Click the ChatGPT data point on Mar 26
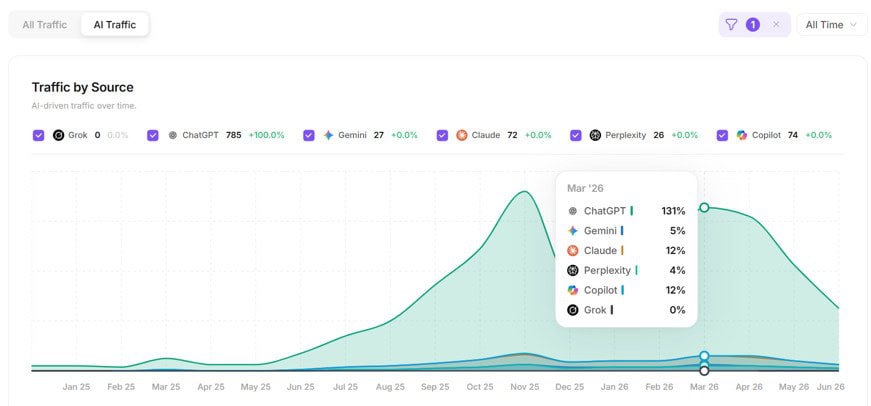The image size is (871, 406). [704, 207]
